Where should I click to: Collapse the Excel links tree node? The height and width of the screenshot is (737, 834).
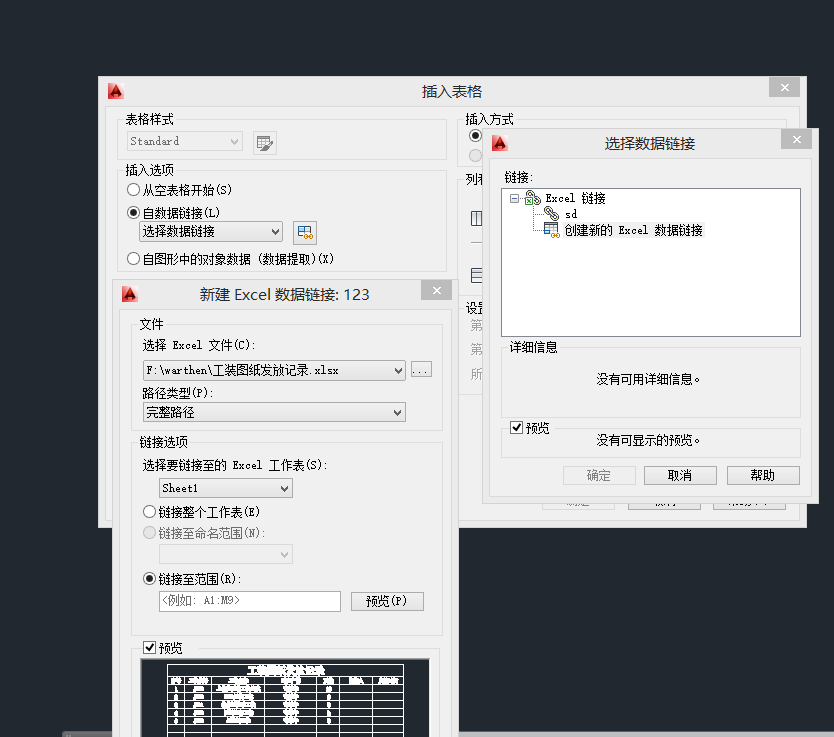514,198
